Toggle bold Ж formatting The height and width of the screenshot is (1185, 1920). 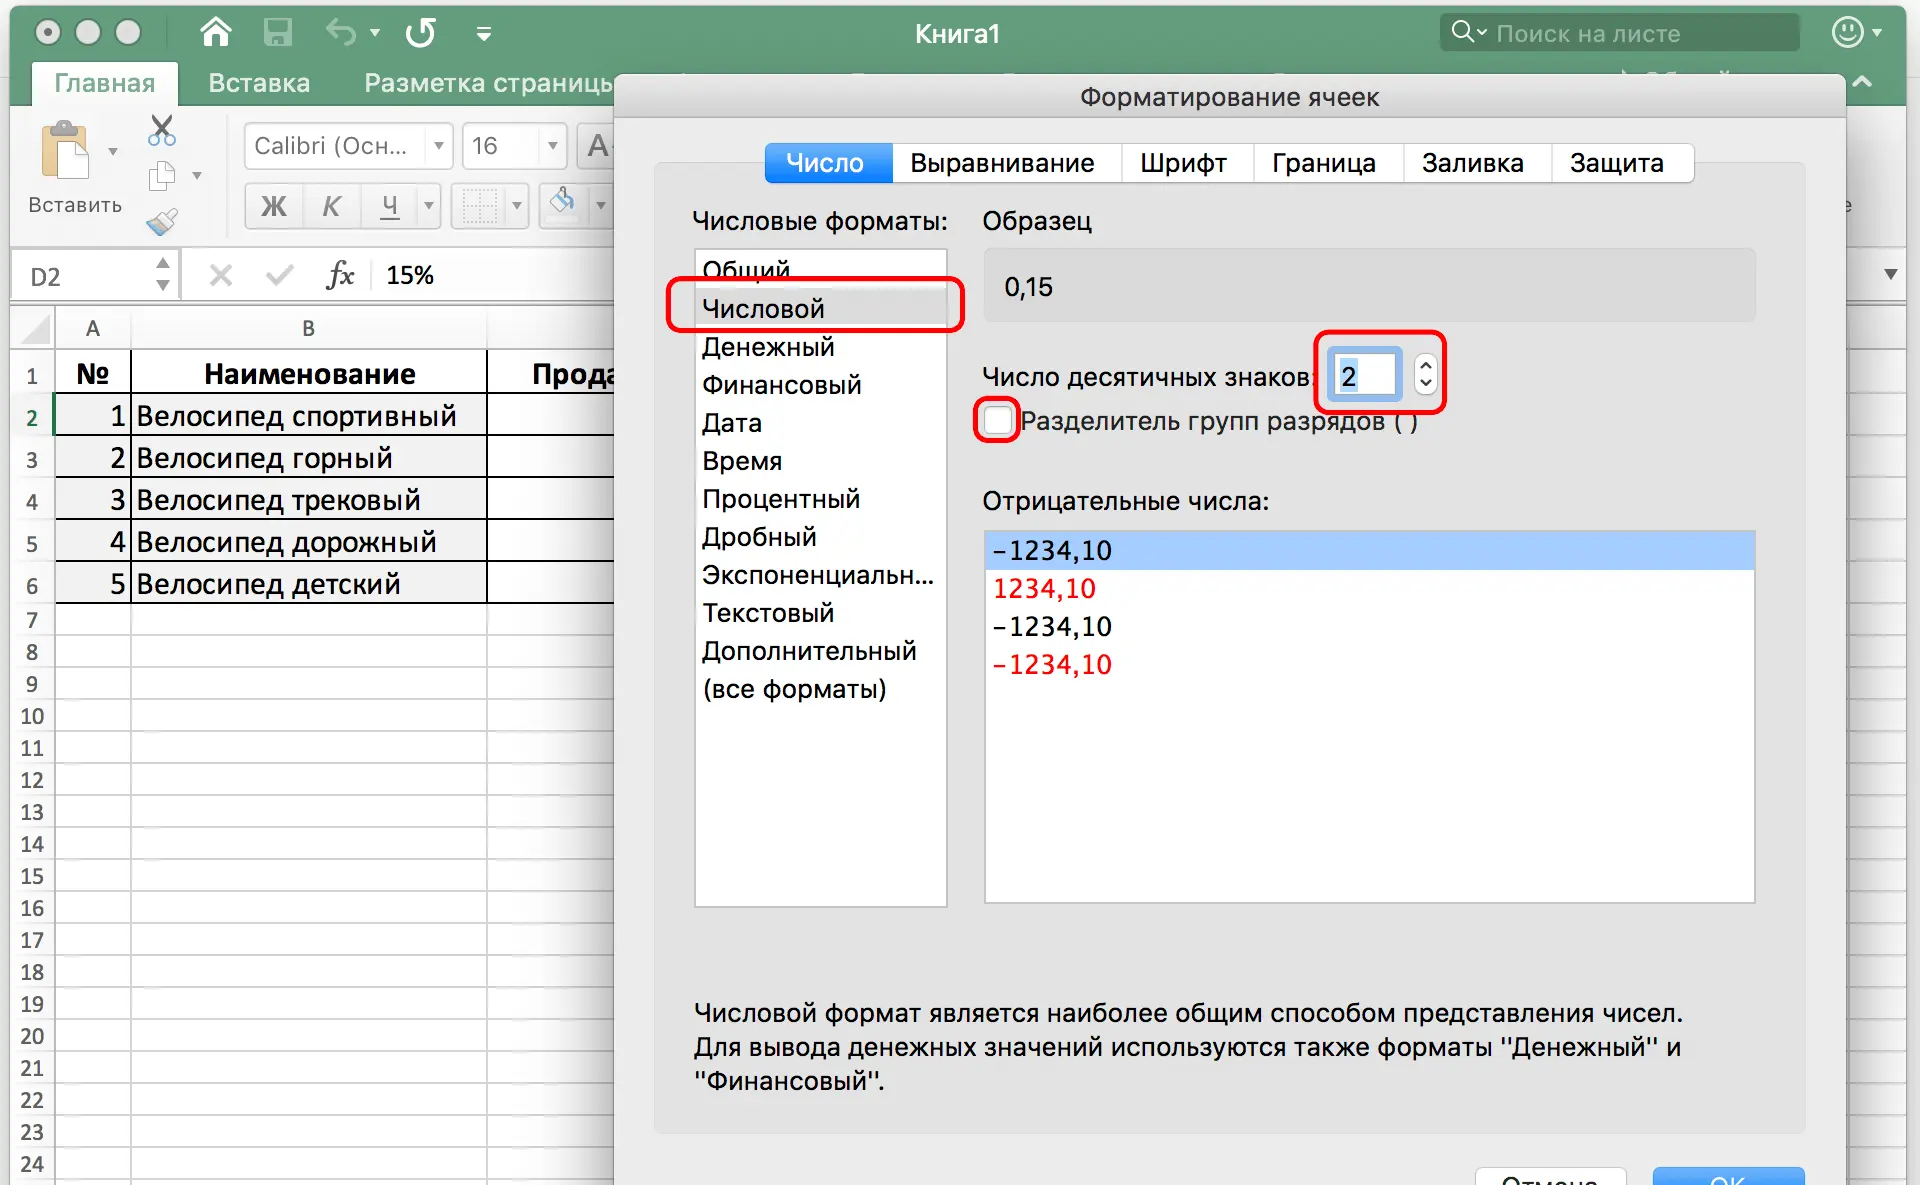[x=273, y=206]
